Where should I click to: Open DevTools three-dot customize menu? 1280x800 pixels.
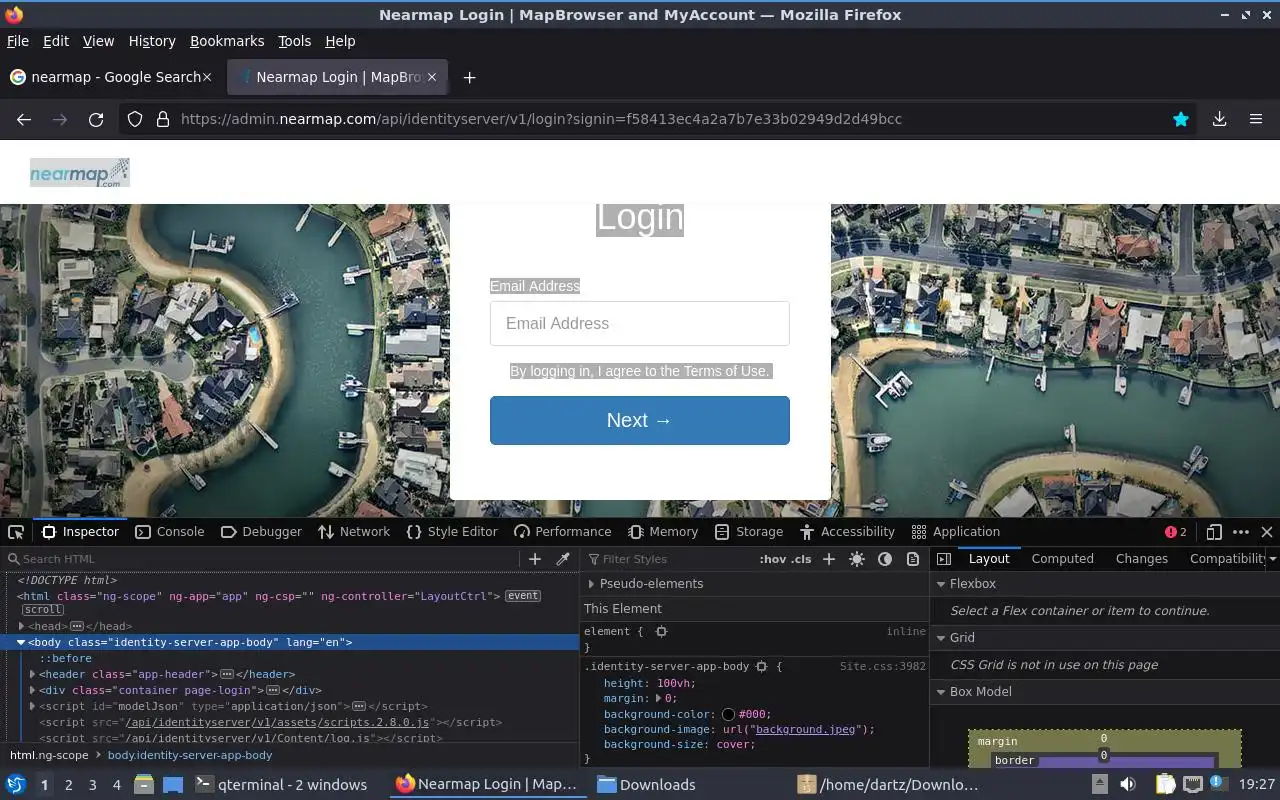[1241, 532]
